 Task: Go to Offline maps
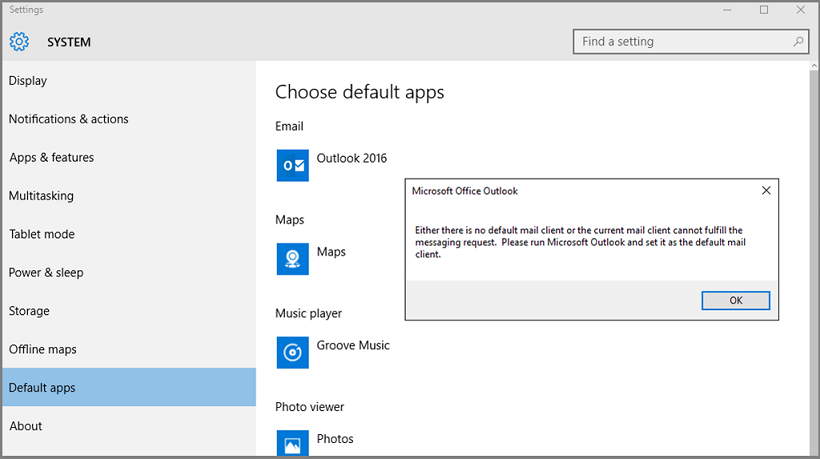pos(129,349)
